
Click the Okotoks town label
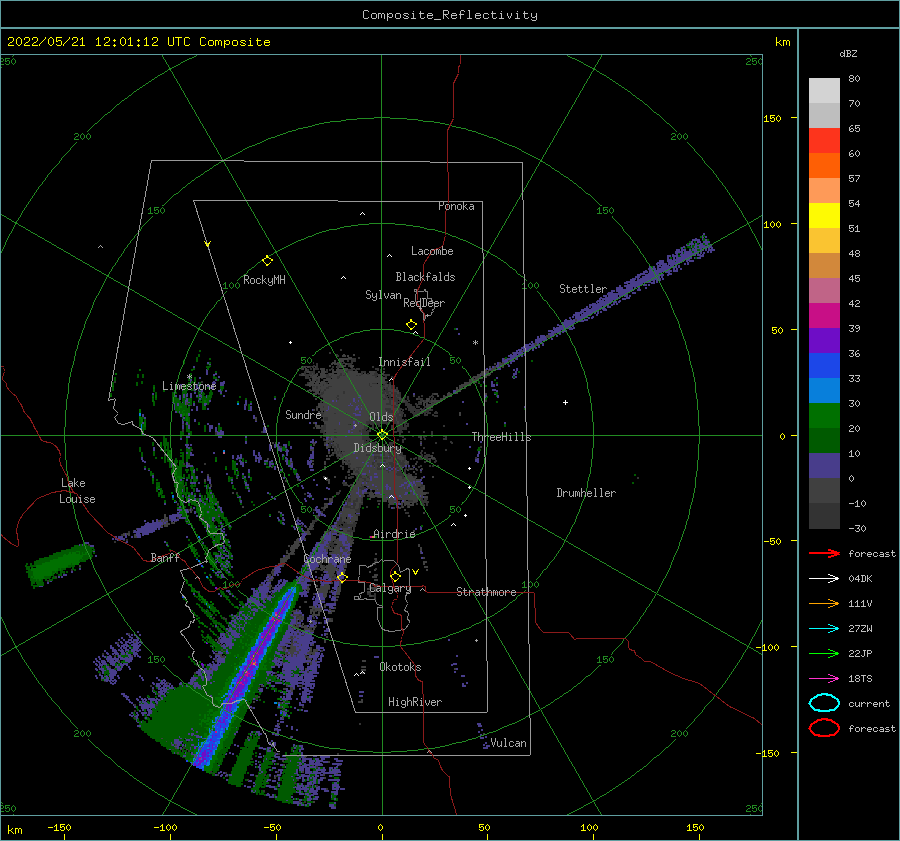tap(400, 667)
